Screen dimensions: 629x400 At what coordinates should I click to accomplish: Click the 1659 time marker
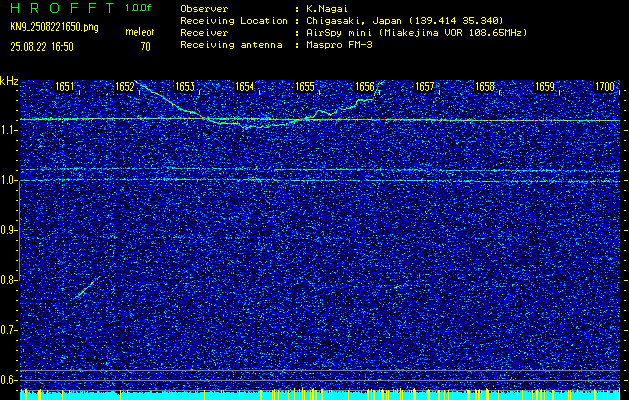545,87
